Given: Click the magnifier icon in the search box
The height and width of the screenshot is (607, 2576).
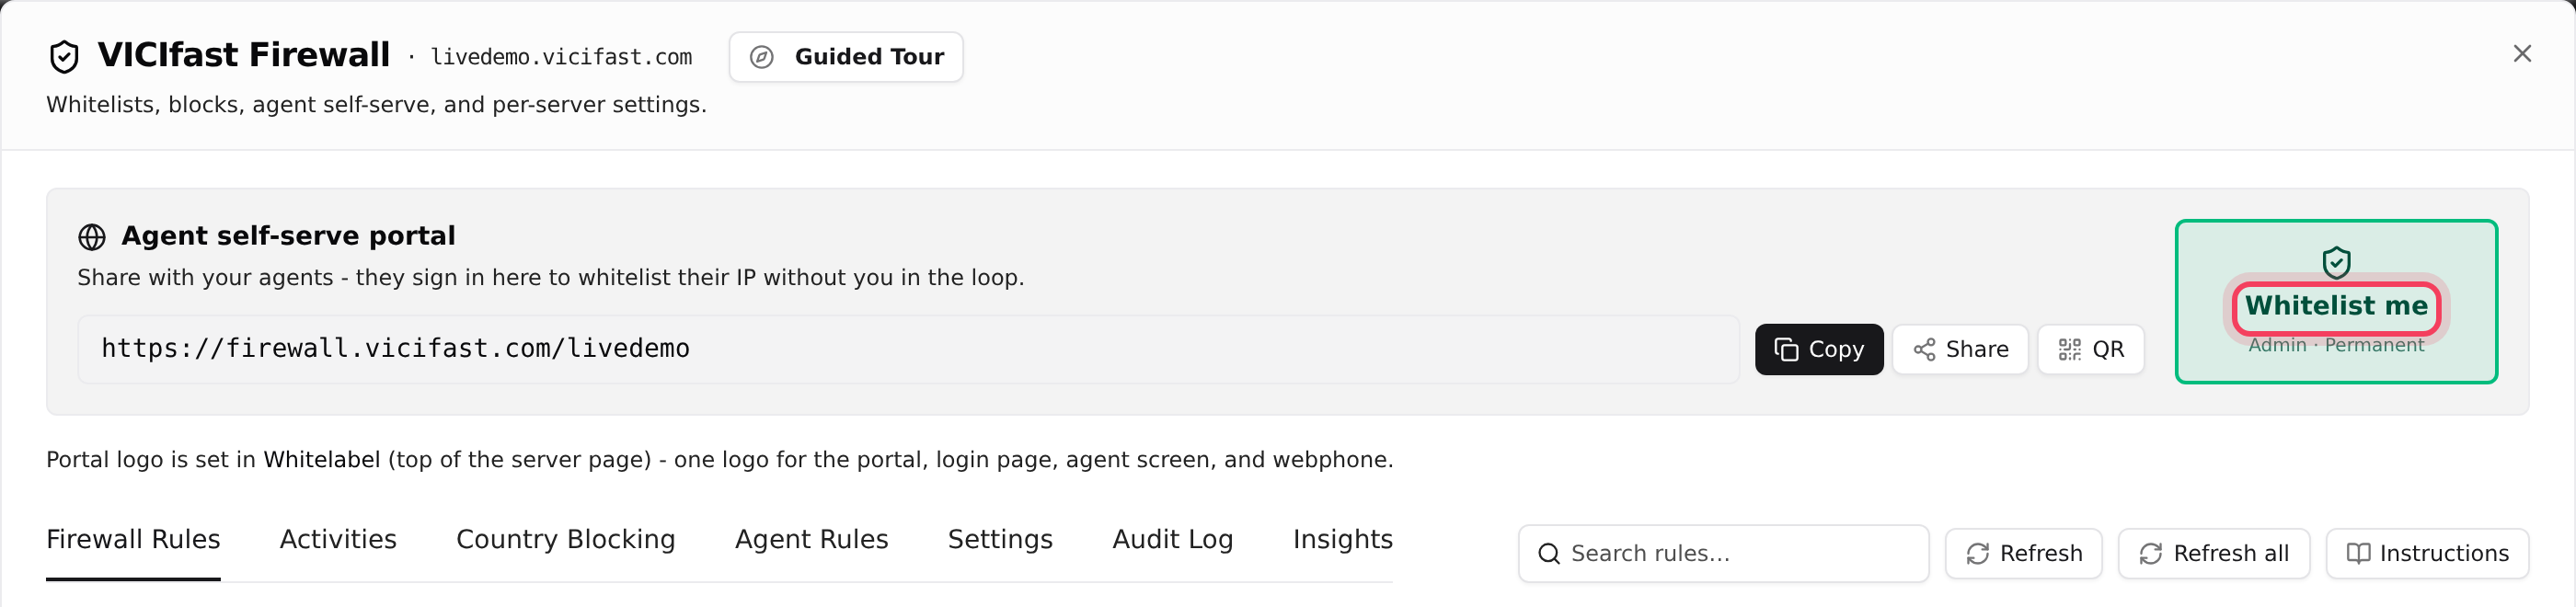Looking at the screenshot, I should (x=1549, y=554).
